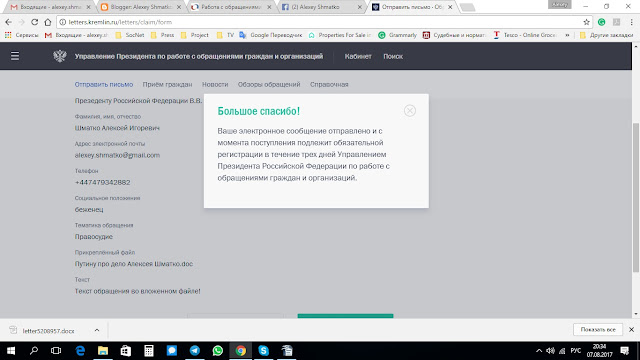
Task: Switch to the Blogger: Alexey Shmatko tab
Action: 141,7
